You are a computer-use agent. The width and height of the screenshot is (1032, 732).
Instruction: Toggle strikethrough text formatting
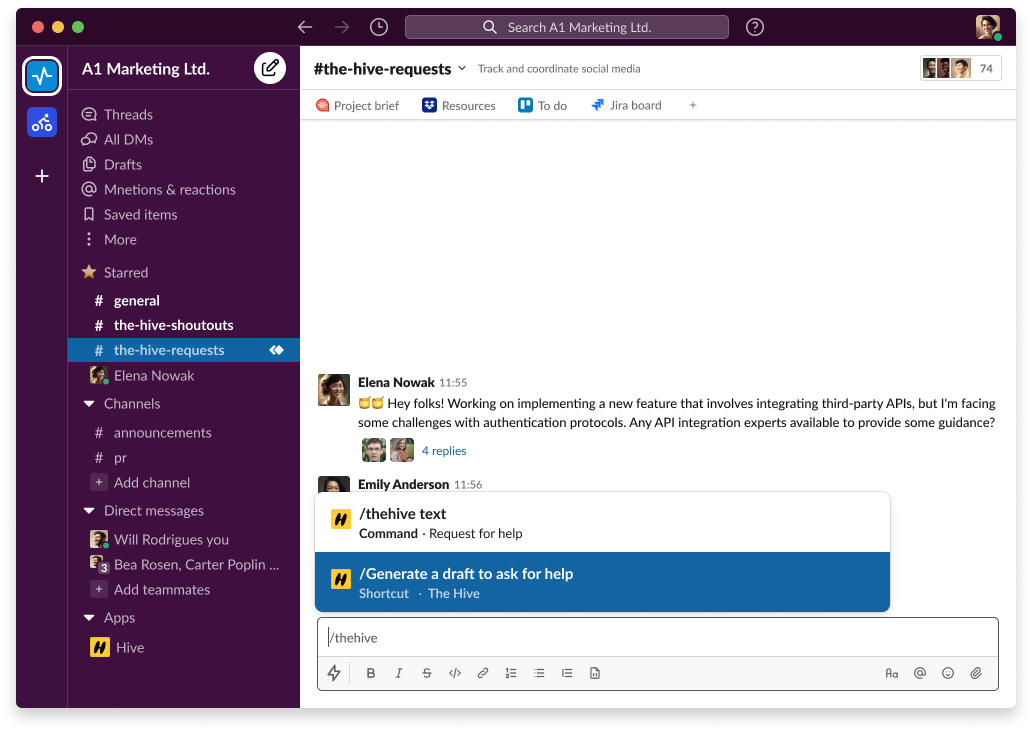(427, 673)
